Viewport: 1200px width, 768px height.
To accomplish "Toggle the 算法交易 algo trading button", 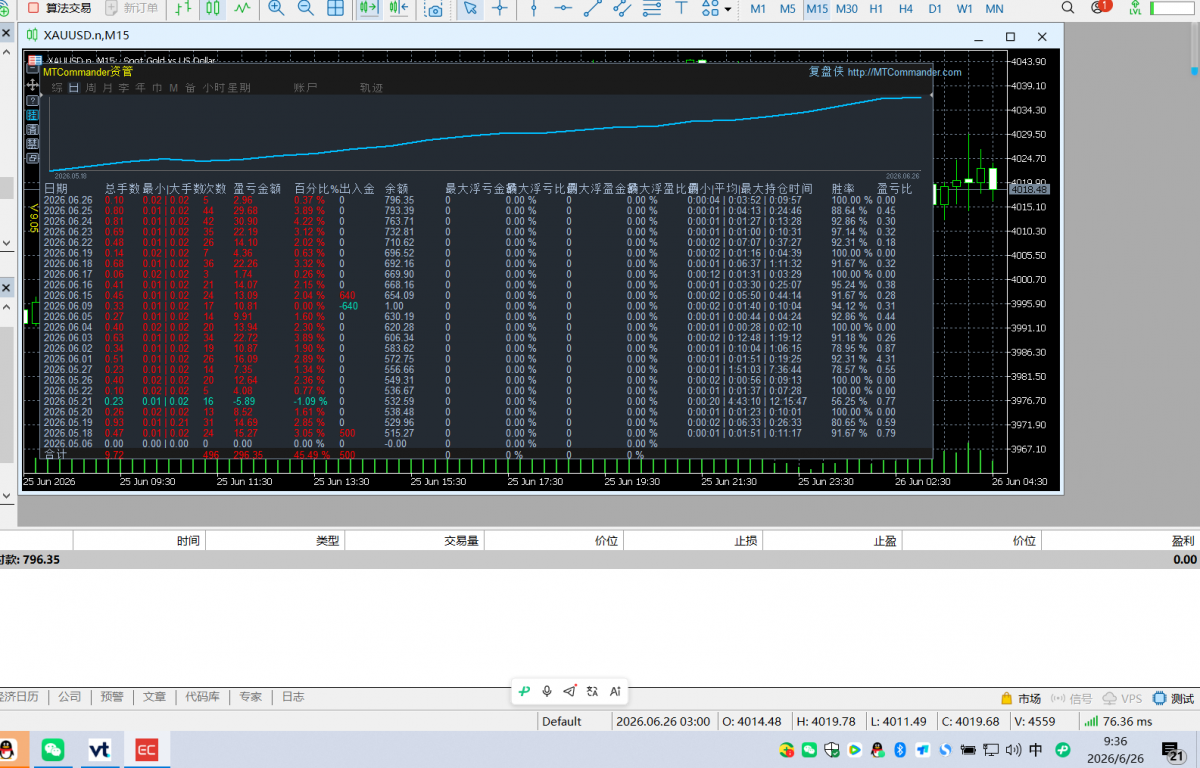I will (x=59, y=8).
